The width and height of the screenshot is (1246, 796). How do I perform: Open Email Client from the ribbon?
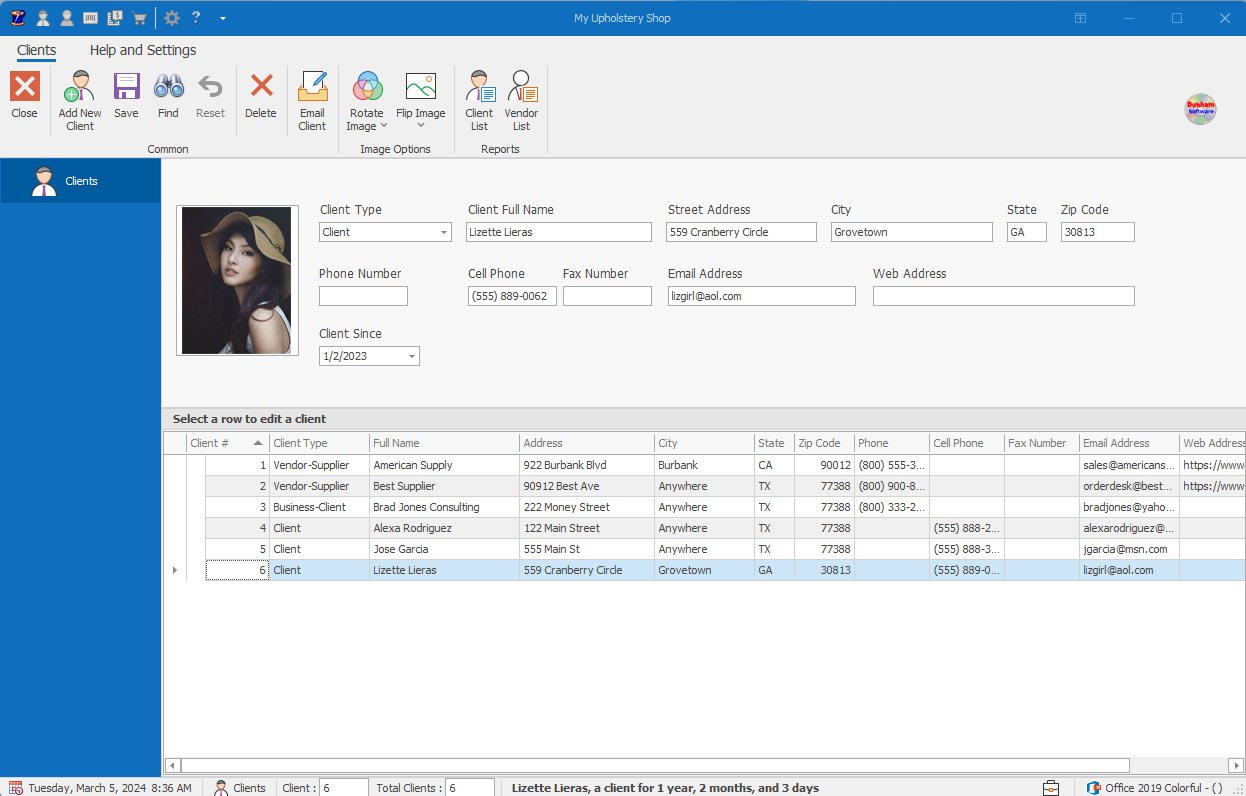tap(312, 101)
